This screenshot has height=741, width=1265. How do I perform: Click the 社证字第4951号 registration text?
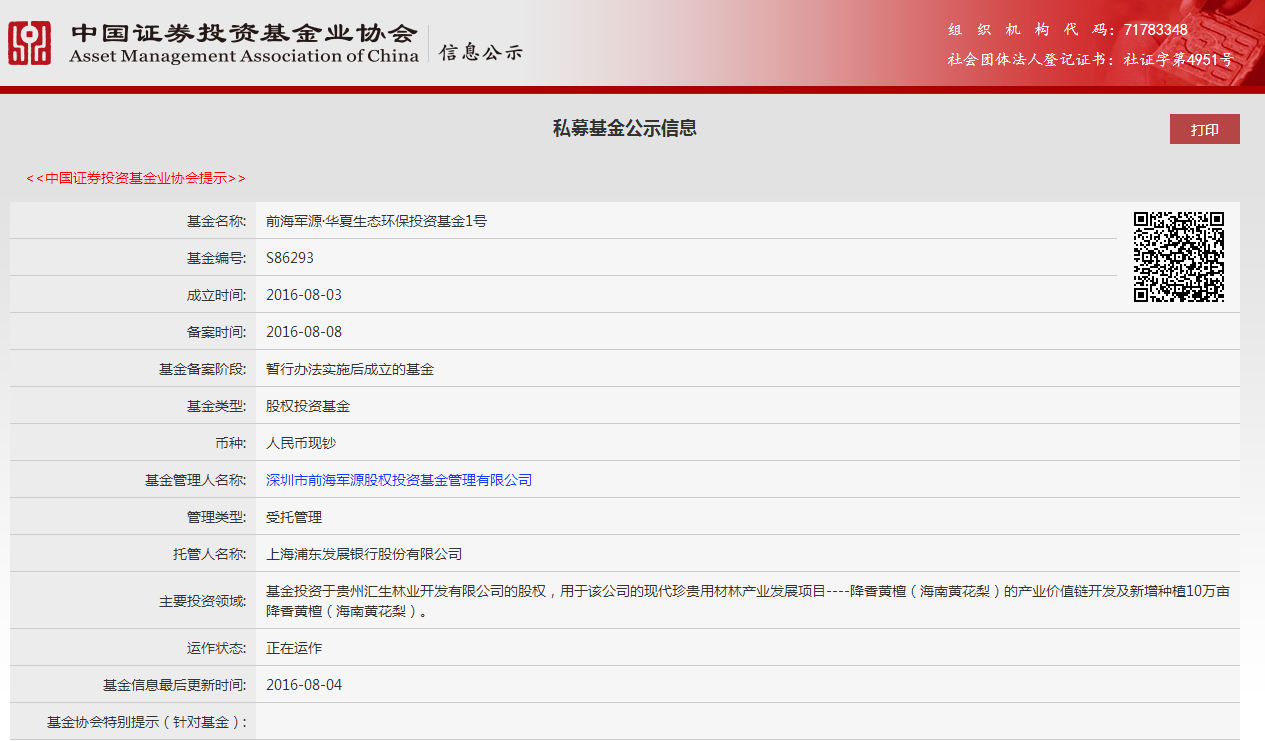pyautogui.click(x=1178, y=59)
